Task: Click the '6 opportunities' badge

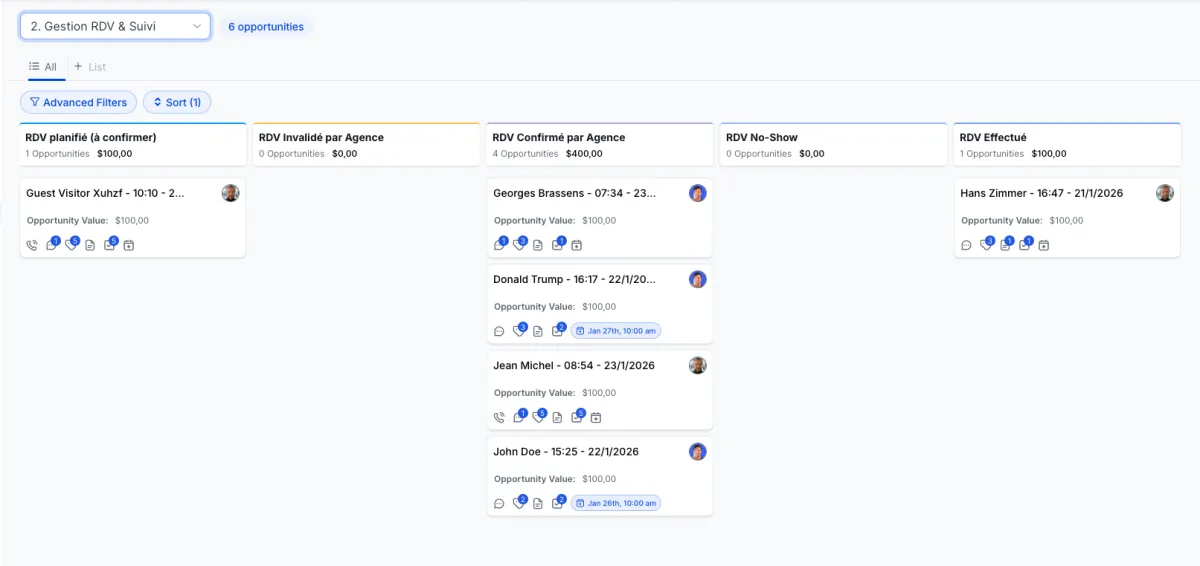Action: pyautogui.click(x=266, y=27)
